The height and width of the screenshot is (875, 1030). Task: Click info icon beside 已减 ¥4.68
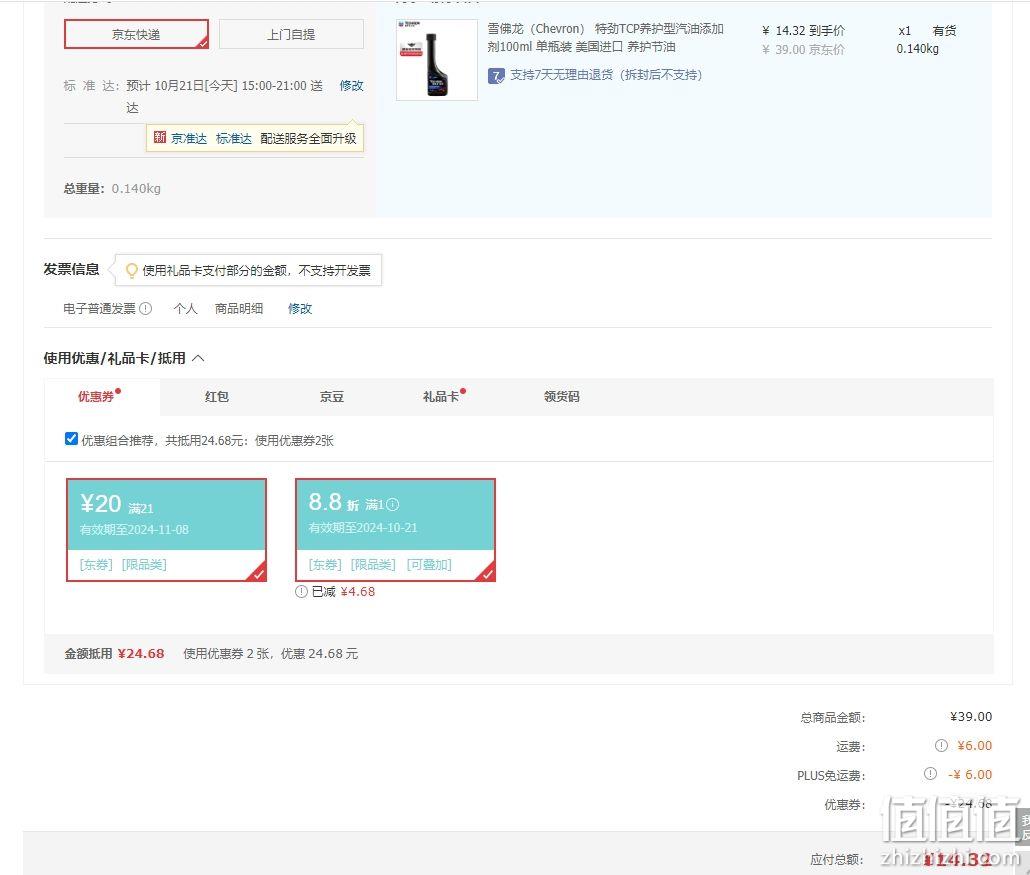302,591
